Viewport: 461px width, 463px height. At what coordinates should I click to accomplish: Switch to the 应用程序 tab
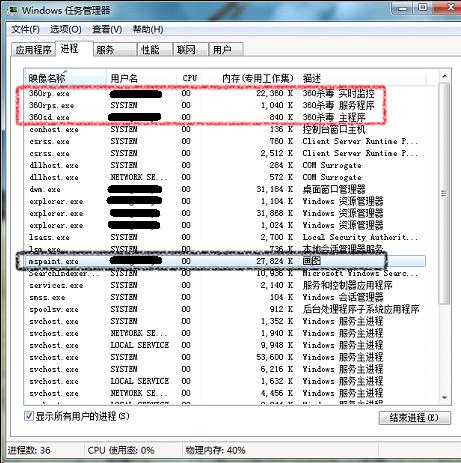pyautogui.click(x=33, y=50)
